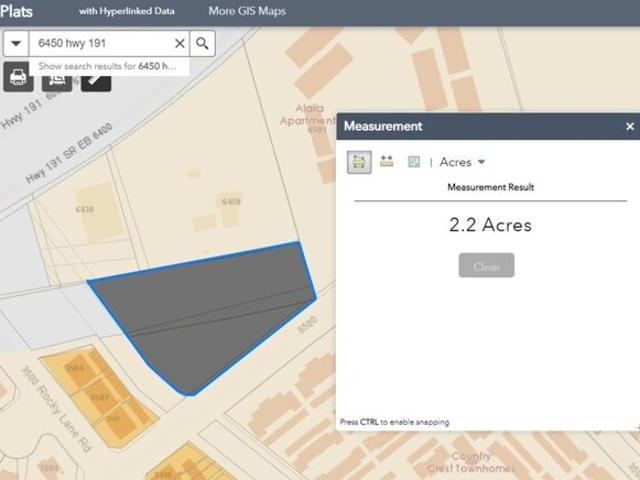Open the search source dropdown arrow
640x480 pixels.
(x=16, y=44)
